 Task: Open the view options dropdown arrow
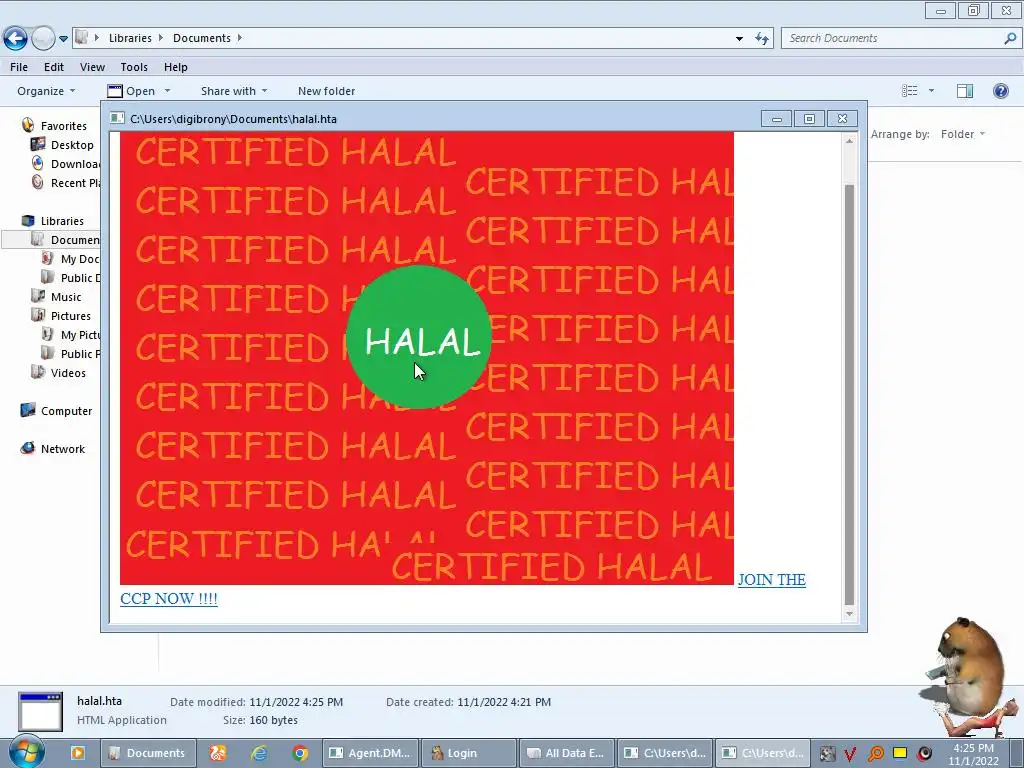coord(931,91)
